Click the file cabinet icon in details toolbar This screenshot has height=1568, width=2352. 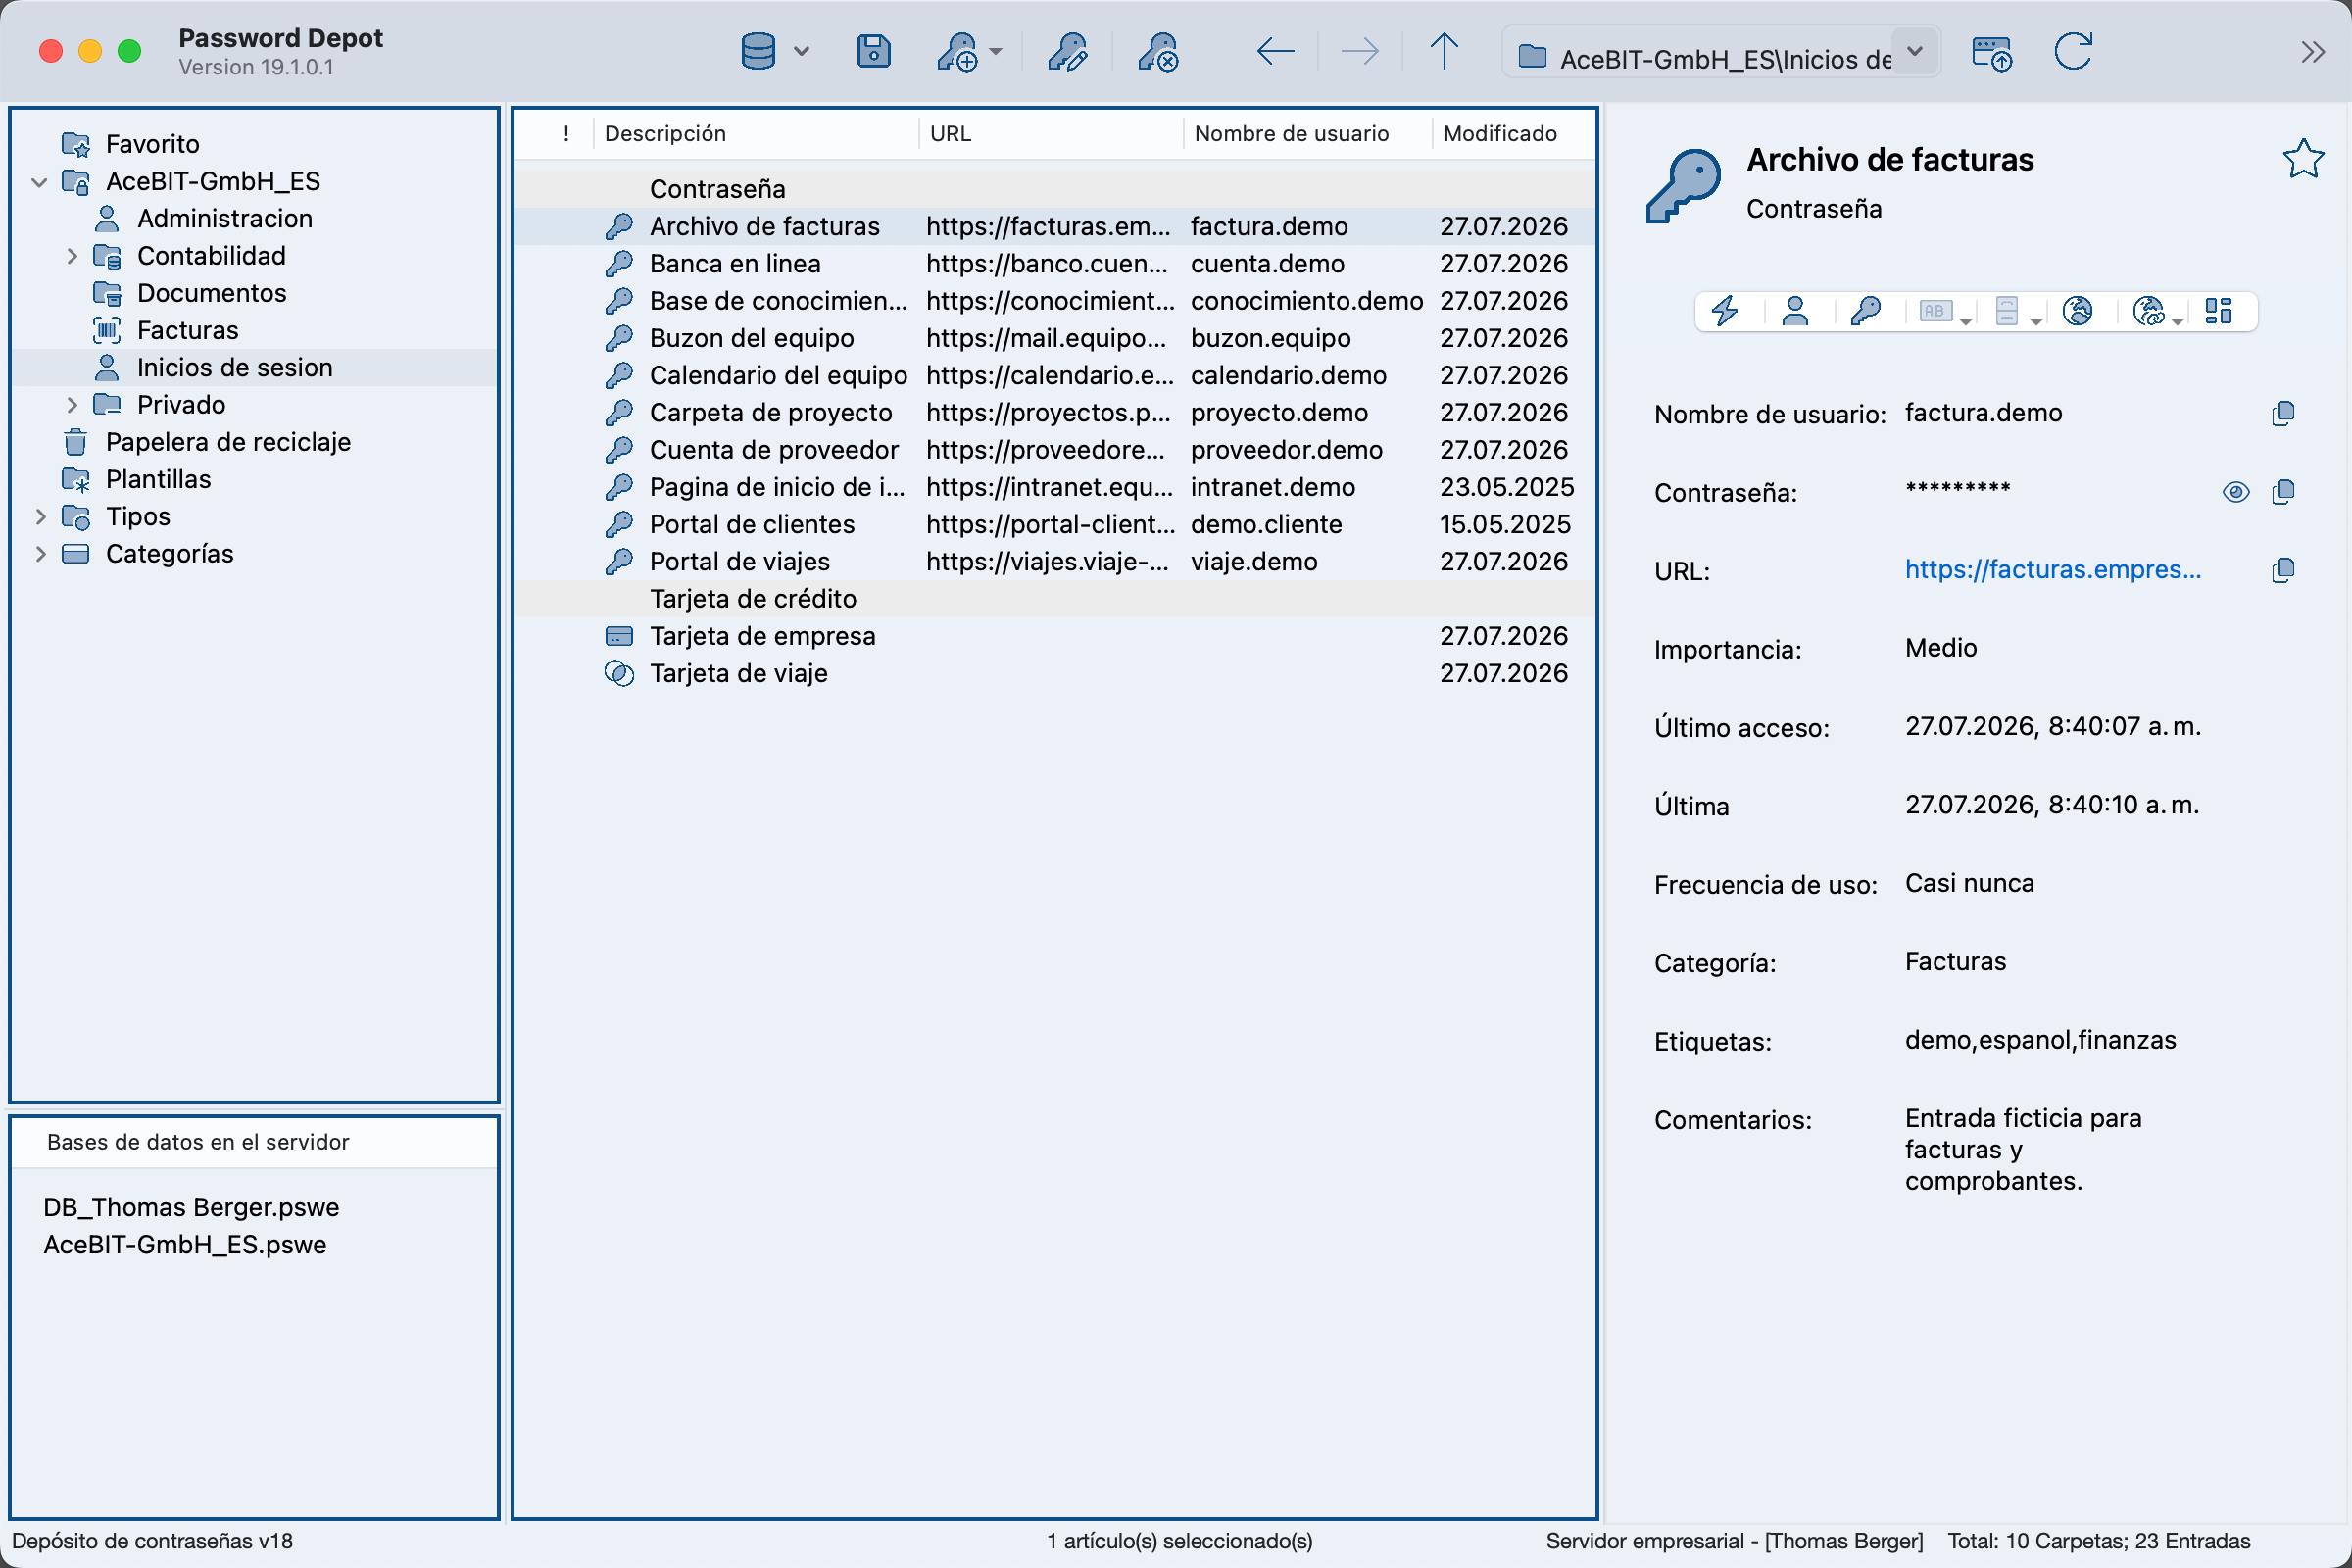click(x=2006, y=311)
